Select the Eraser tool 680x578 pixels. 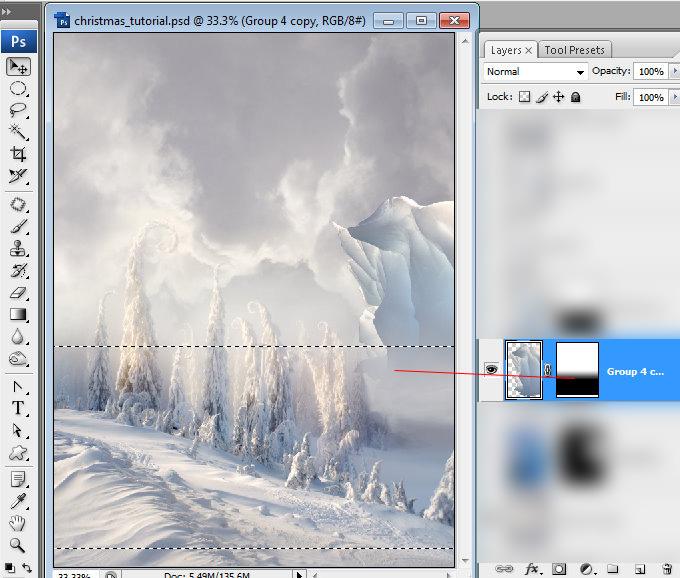pyautogui.click(x=18, y=293)
